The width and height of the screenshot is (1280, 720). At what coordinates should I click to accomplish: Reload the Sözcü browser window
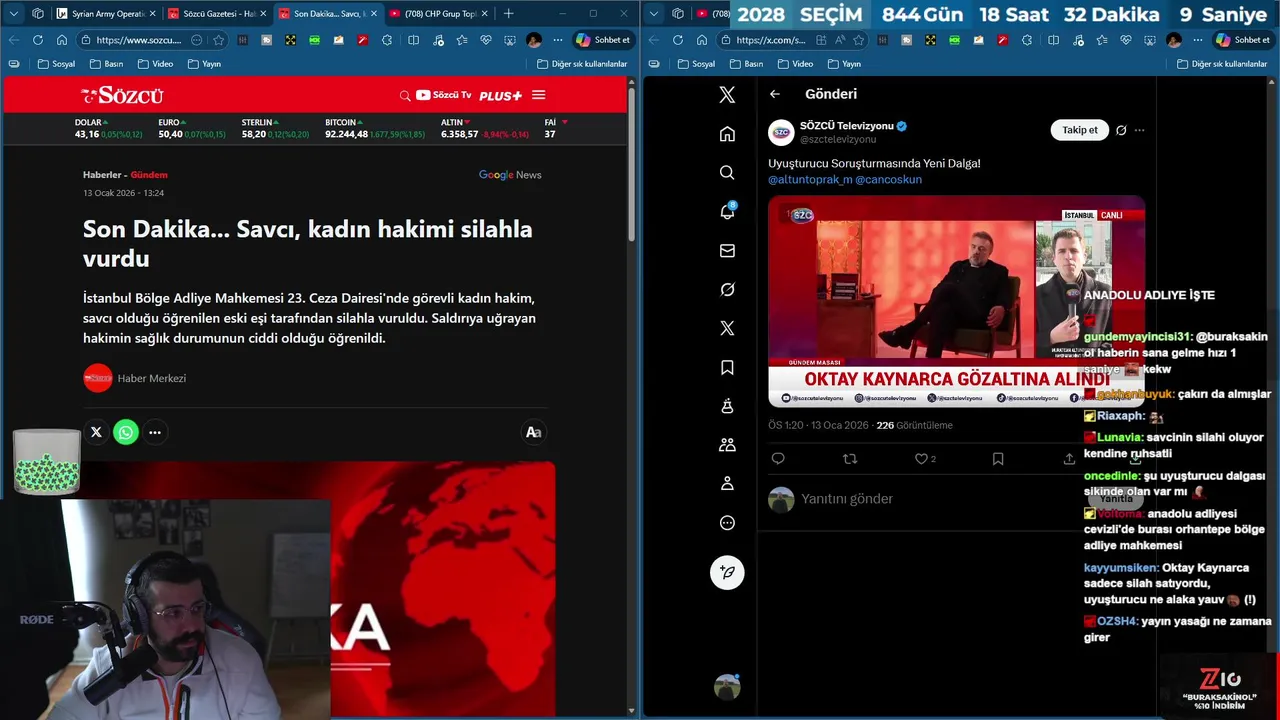pyautogui.click(x=38, y=40)
